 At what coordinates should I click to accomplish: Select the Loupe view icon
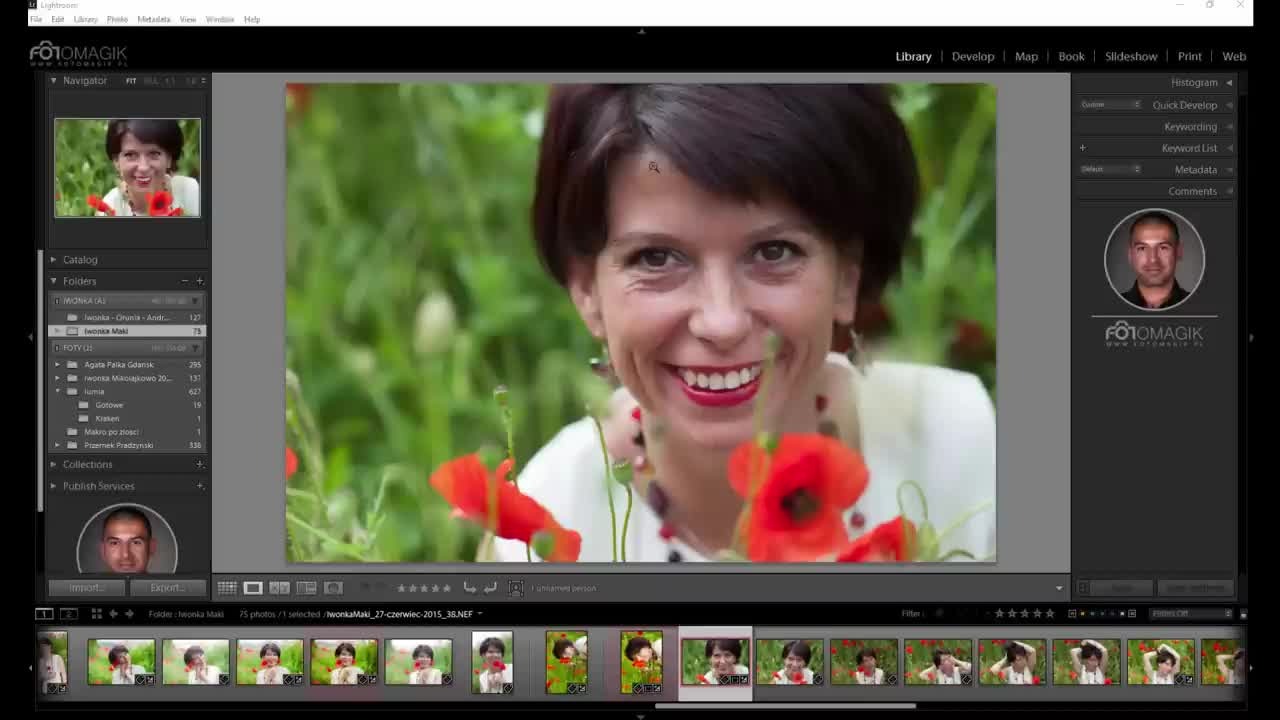(x=253, y=588)
